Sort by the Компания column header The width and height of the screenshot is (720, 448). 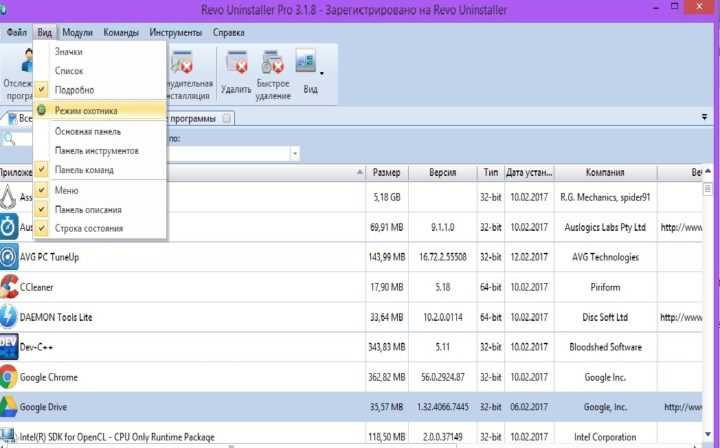(605, 173)
